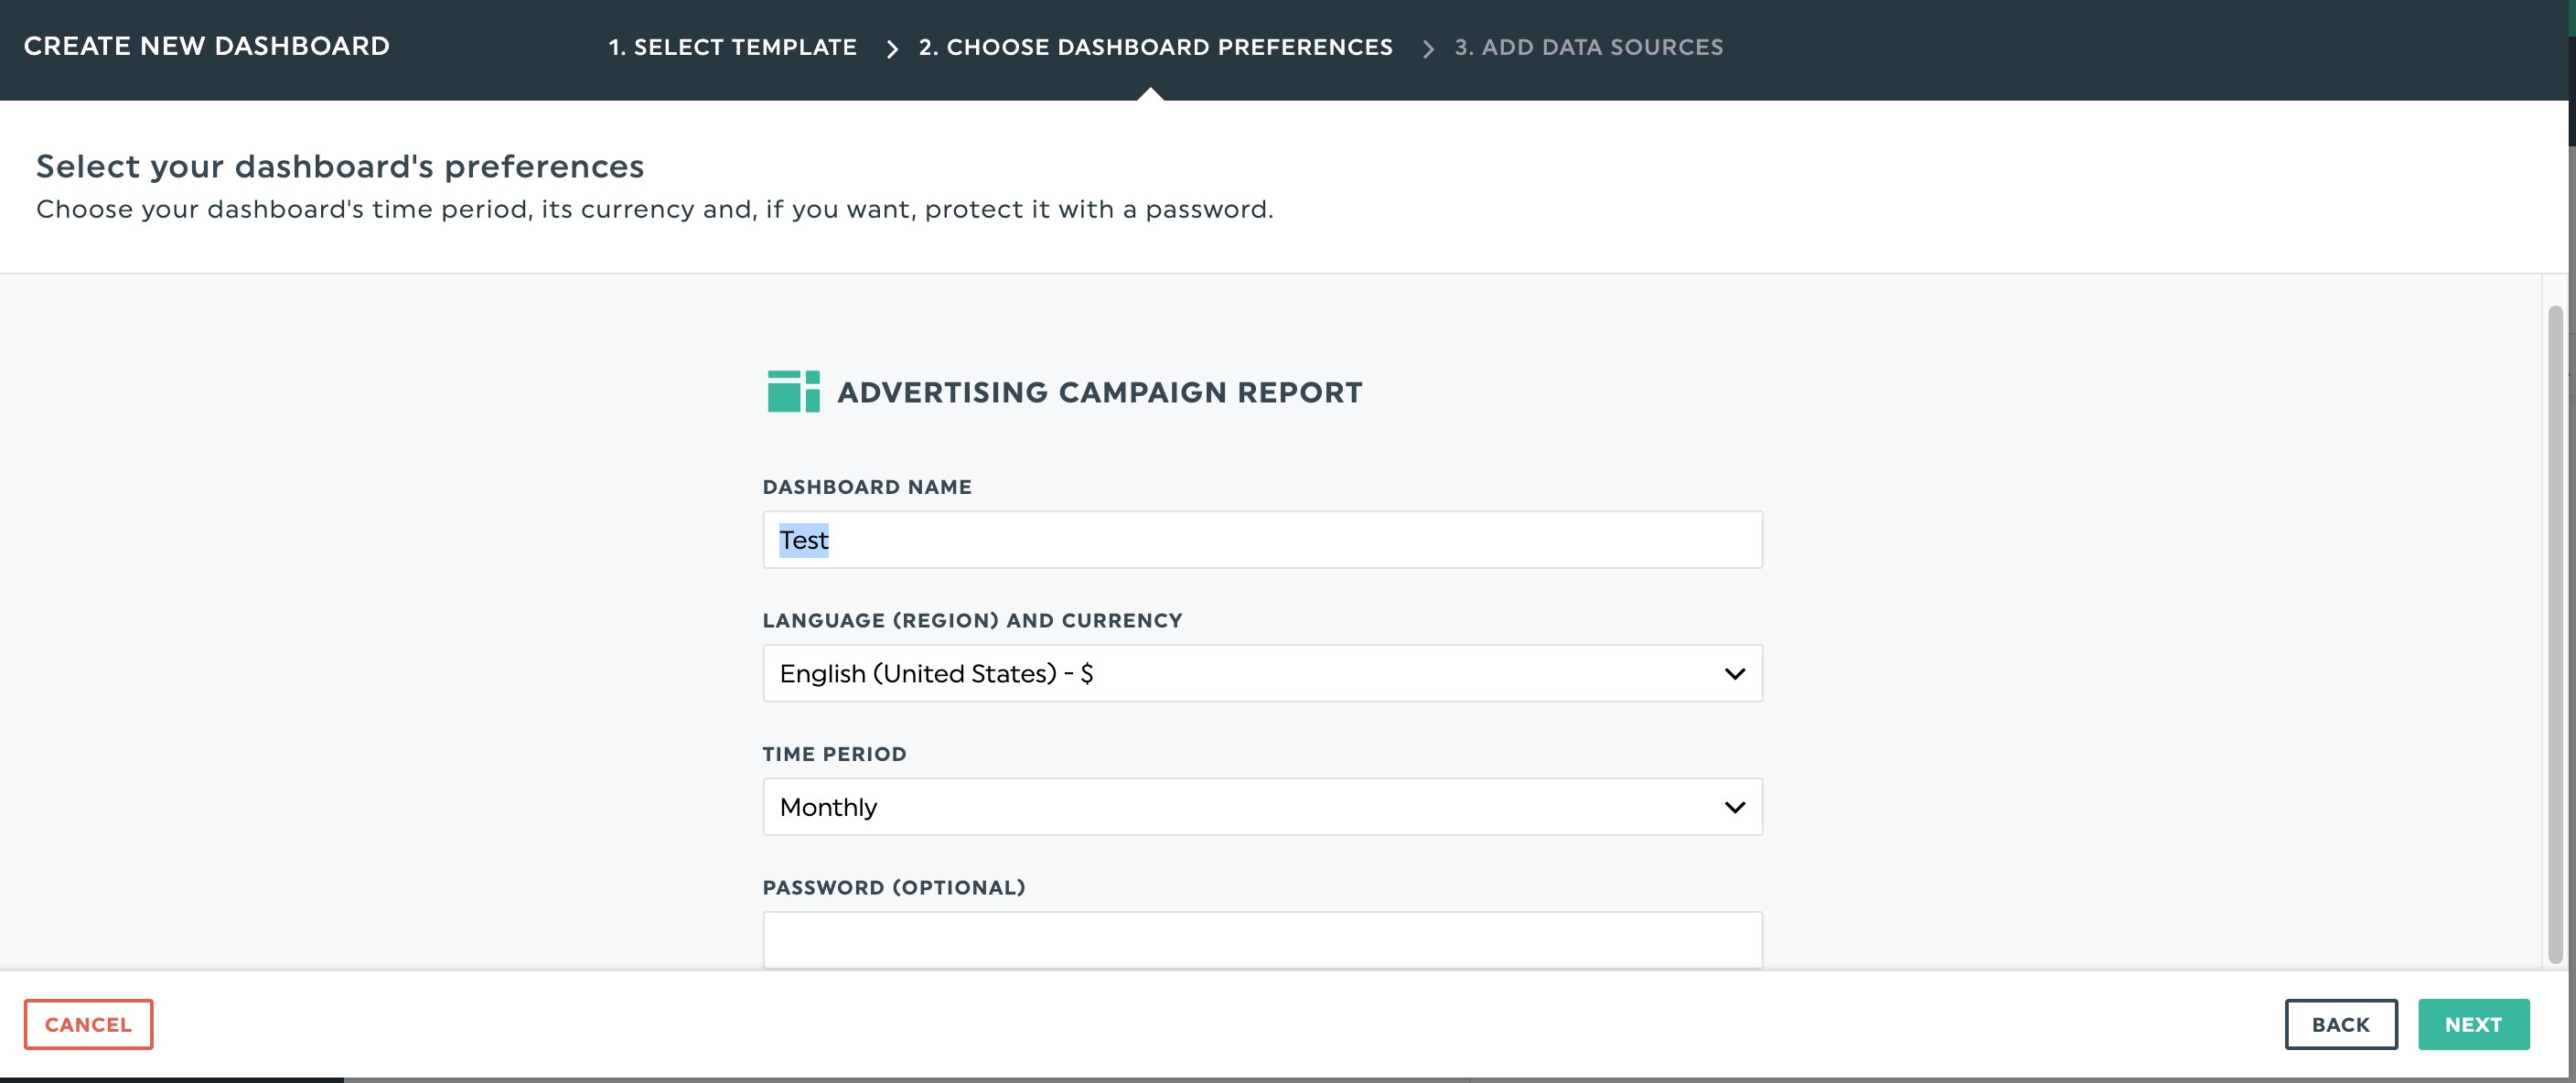
Task: Go back with the Back button
Action: click(x=2340, y=1024)
